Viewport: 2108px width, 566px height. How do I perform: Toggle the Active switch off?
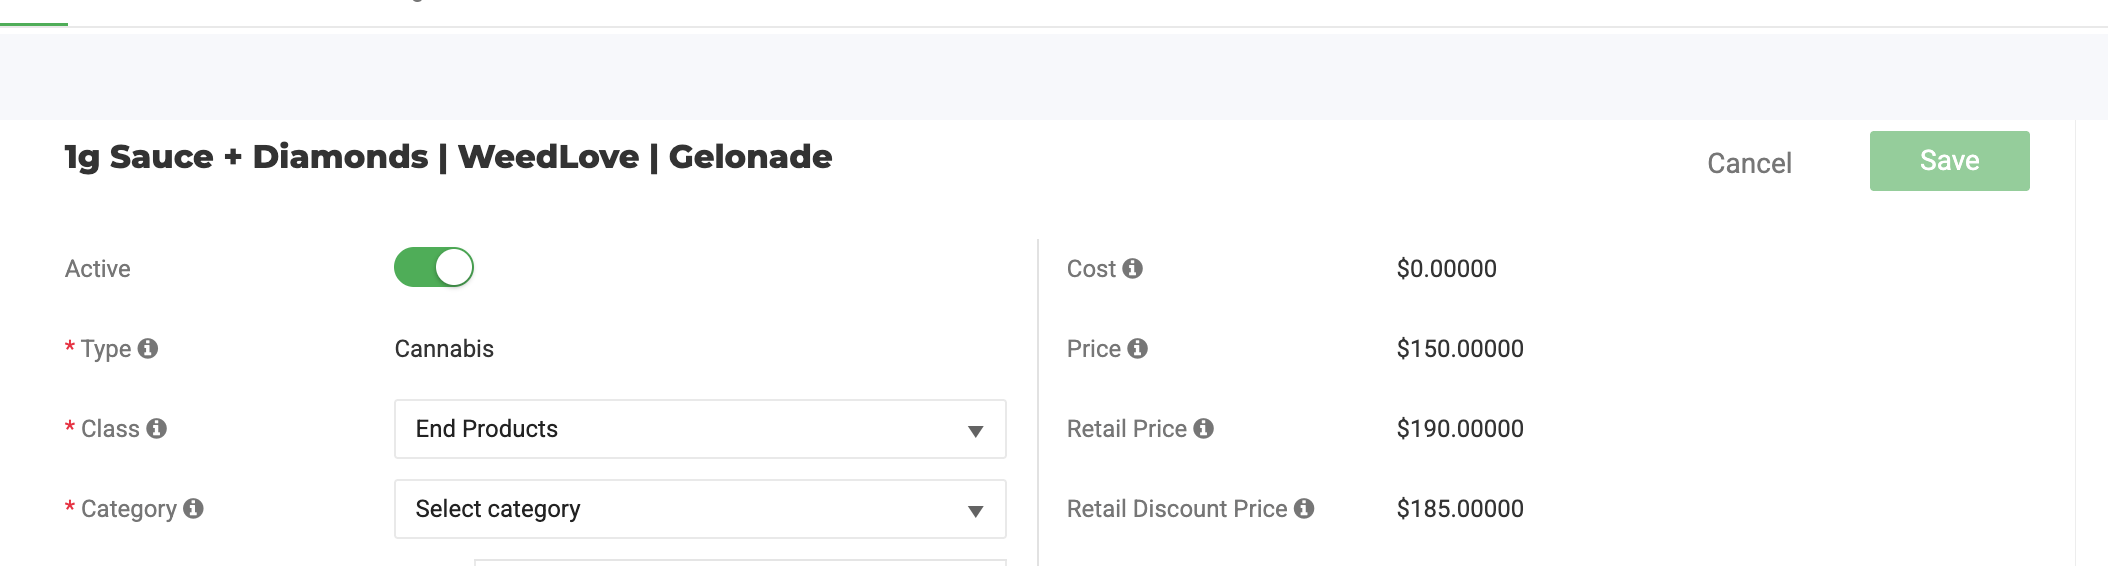434,268
